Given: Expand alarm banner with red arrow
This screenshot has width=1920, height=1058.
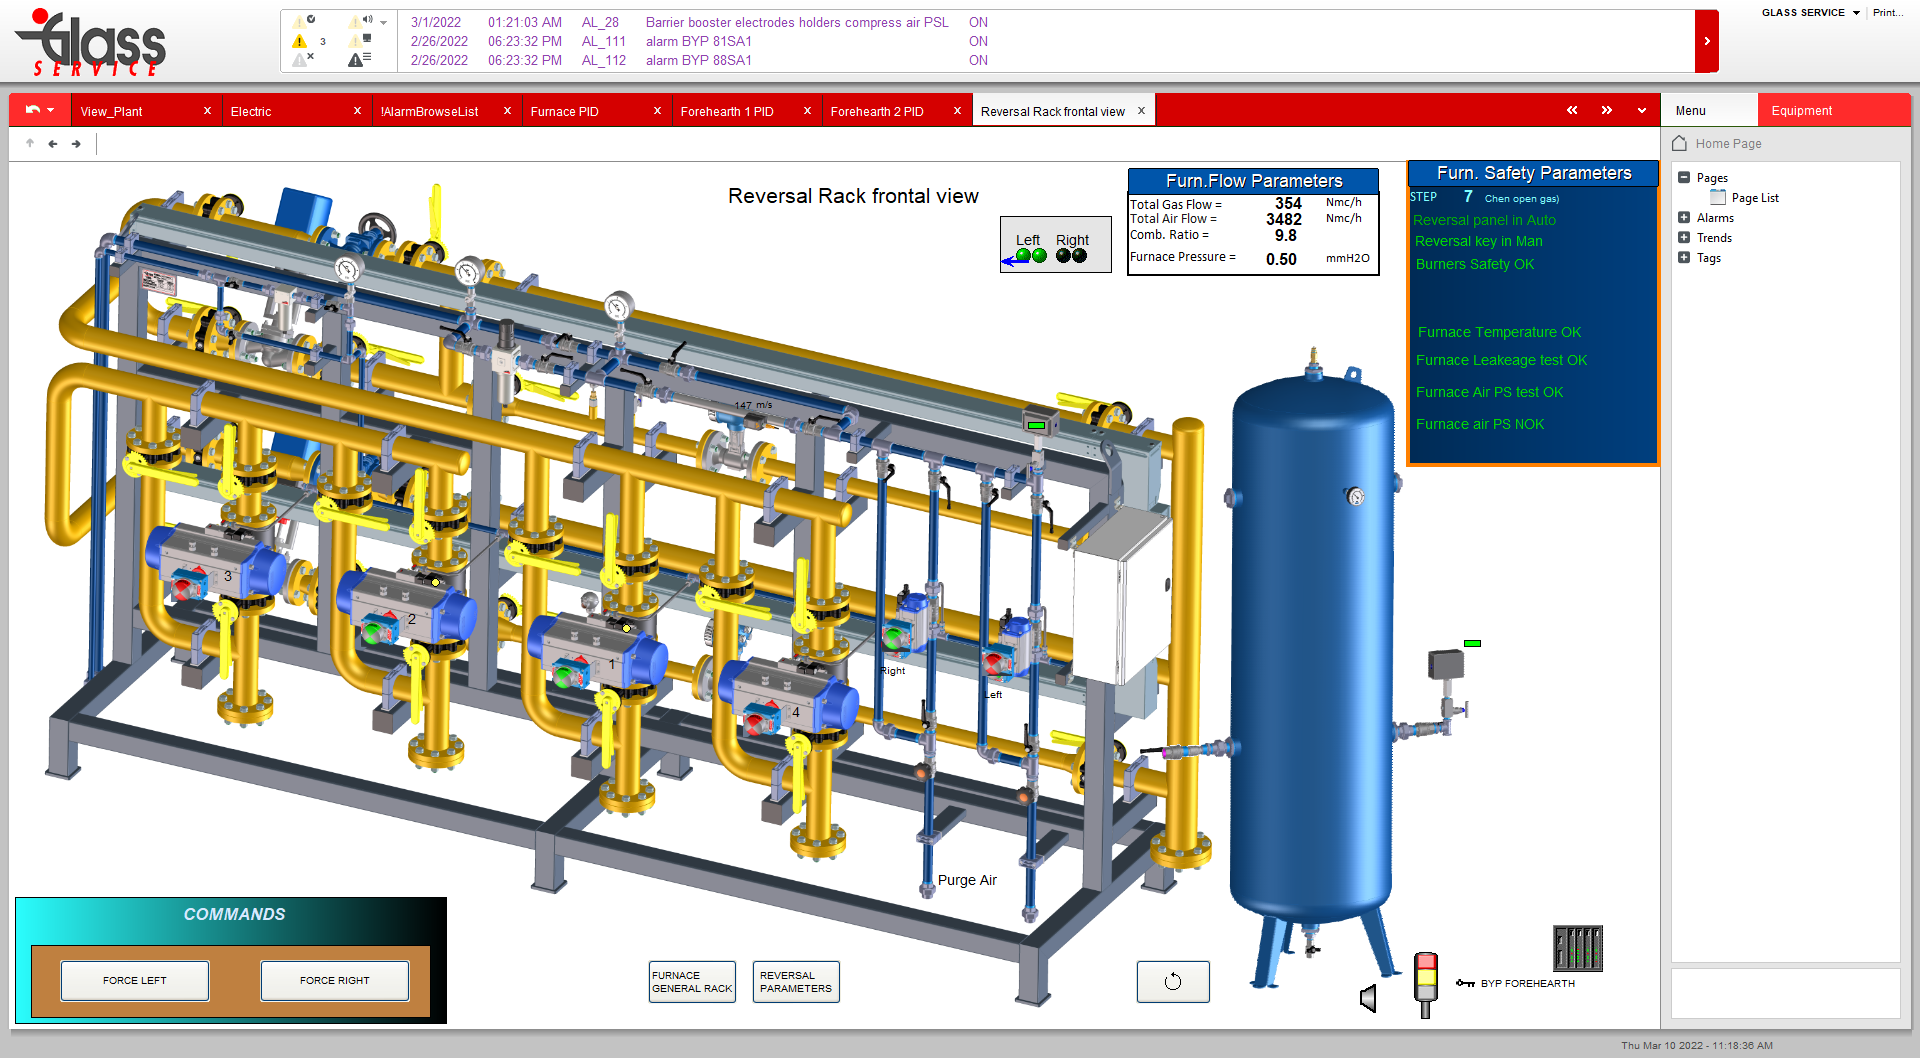Looking at the screenshot, I should (x=1706, y=41).
